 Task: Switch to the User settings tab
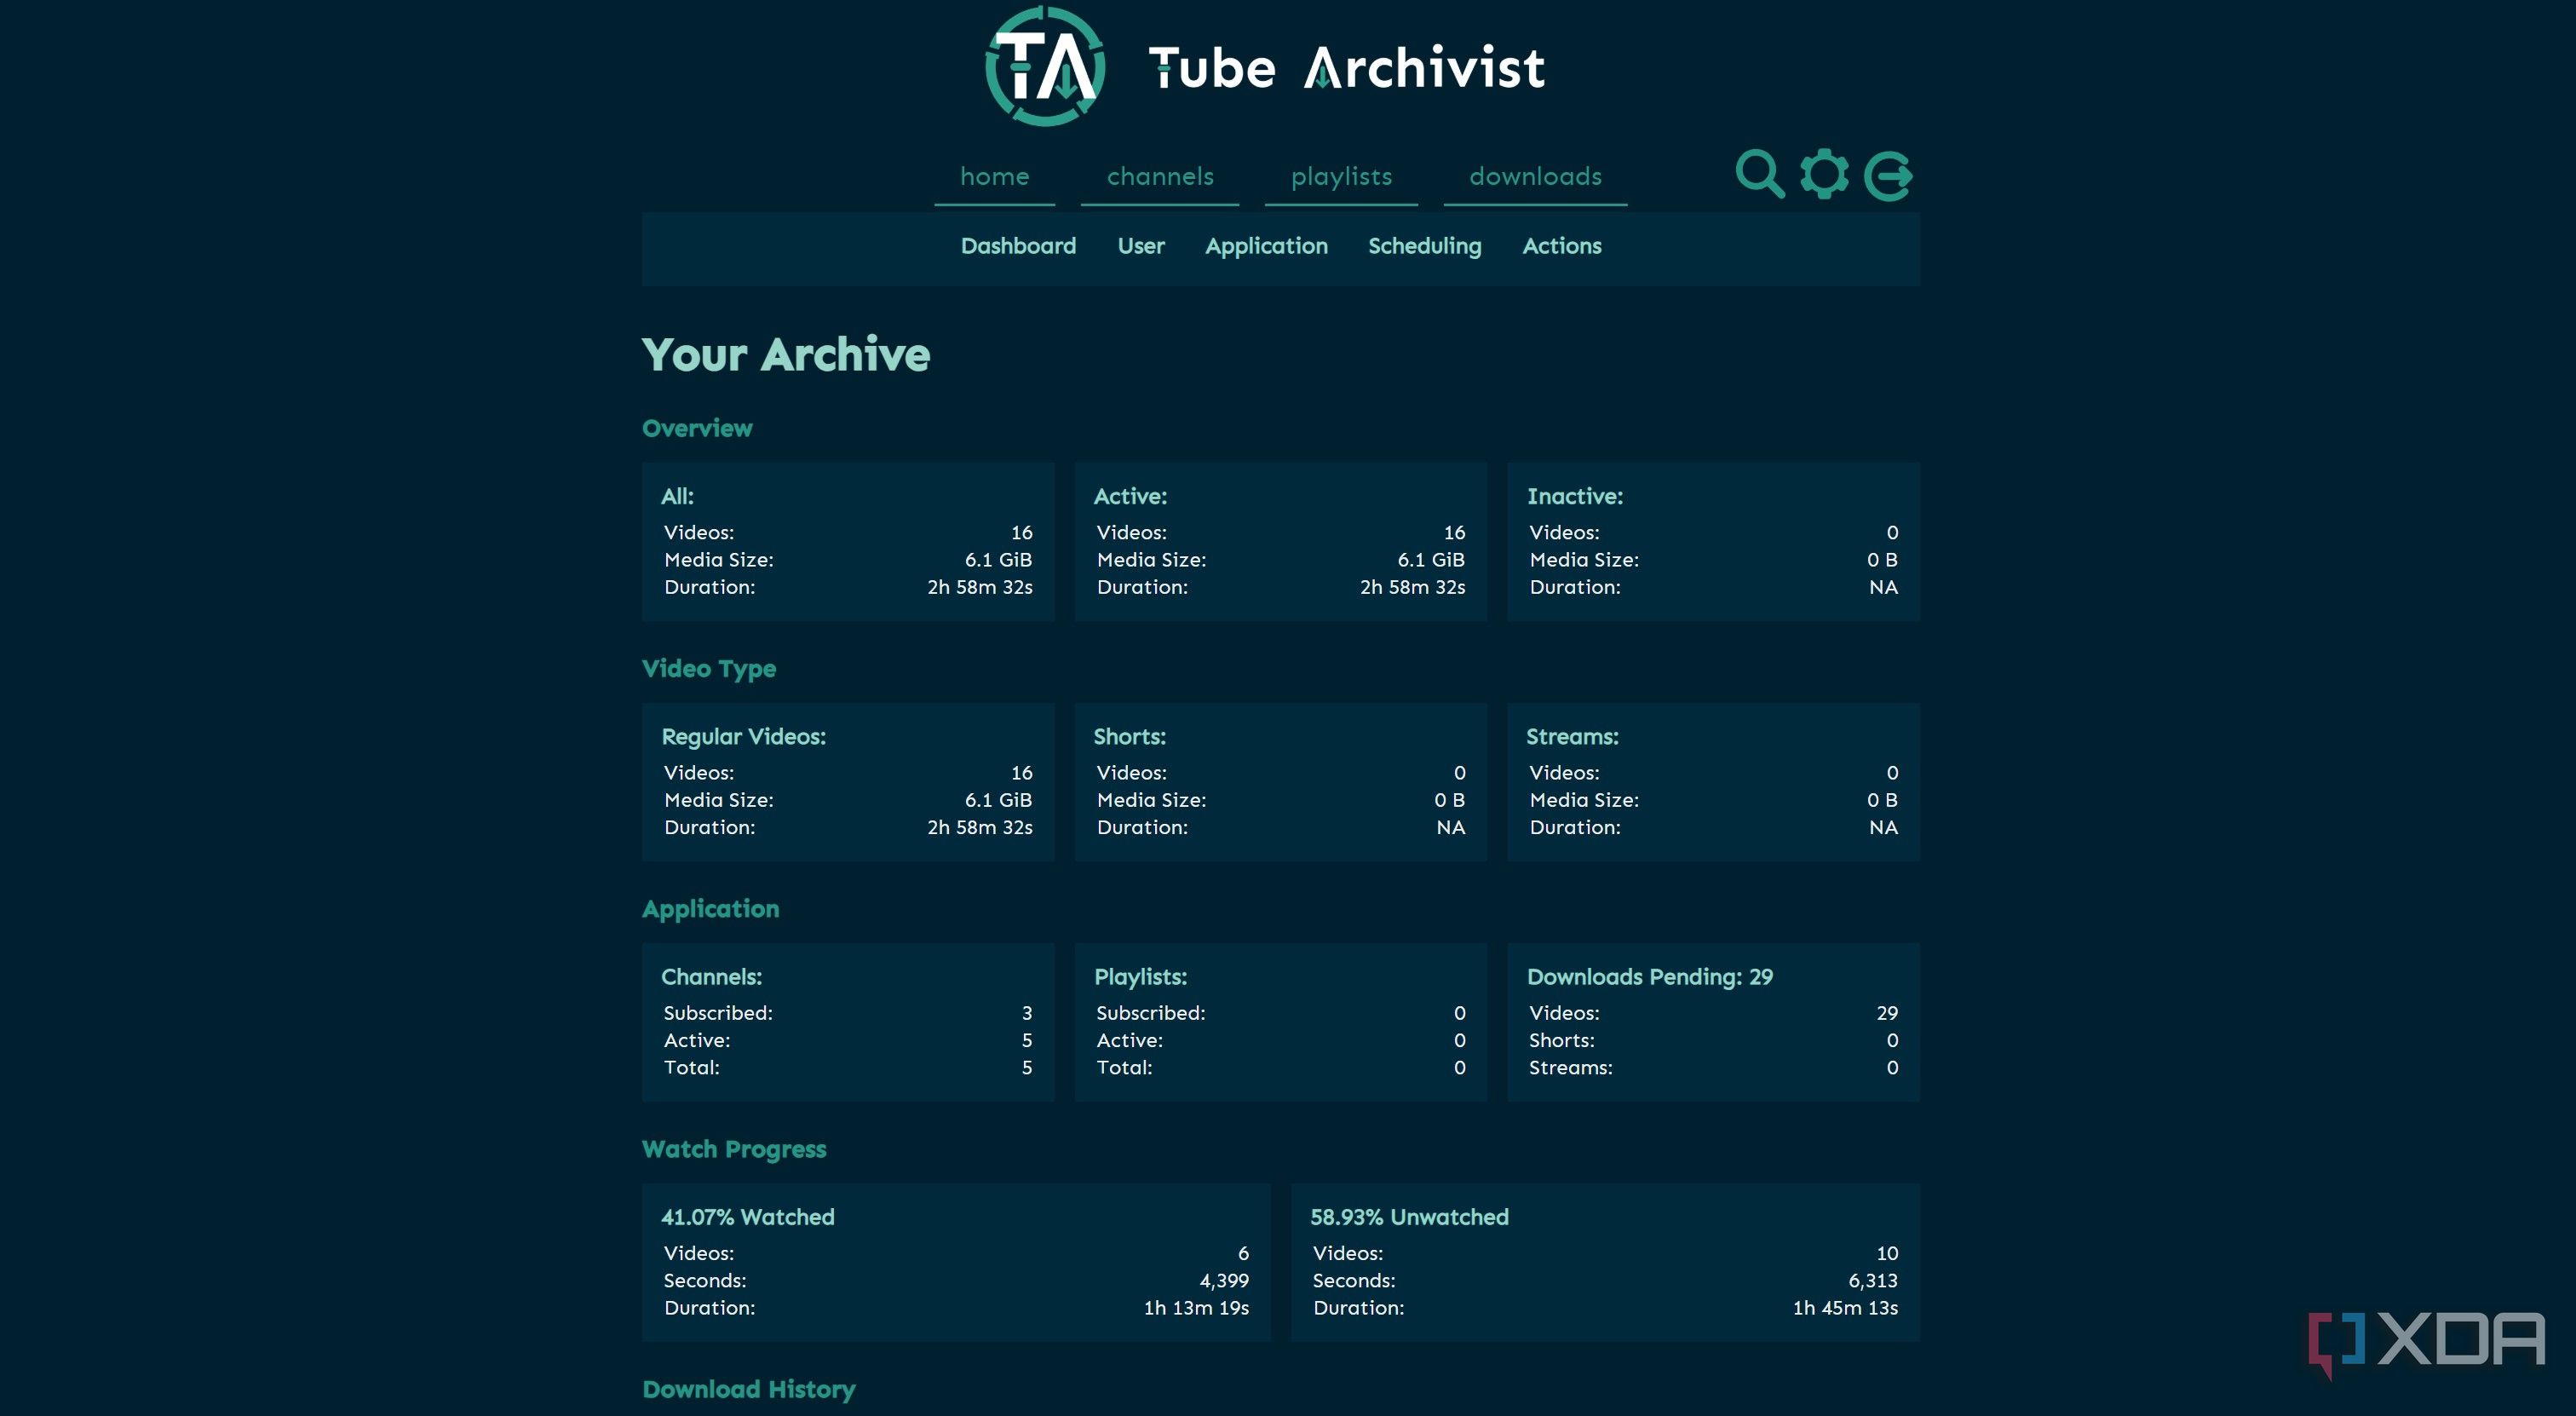tap(1141, 246)
